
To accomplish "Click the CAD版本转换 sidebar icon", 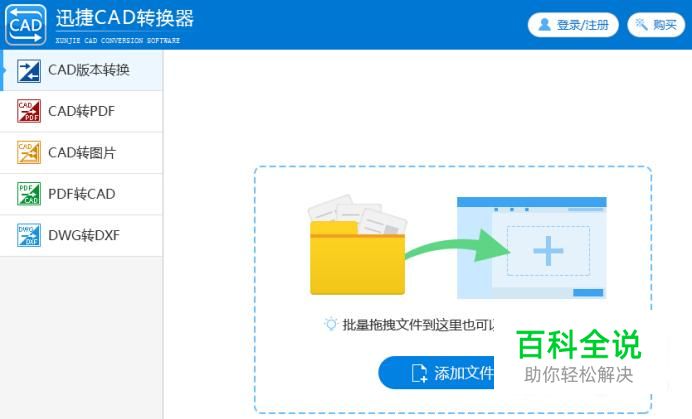I will tap(29, 71).
